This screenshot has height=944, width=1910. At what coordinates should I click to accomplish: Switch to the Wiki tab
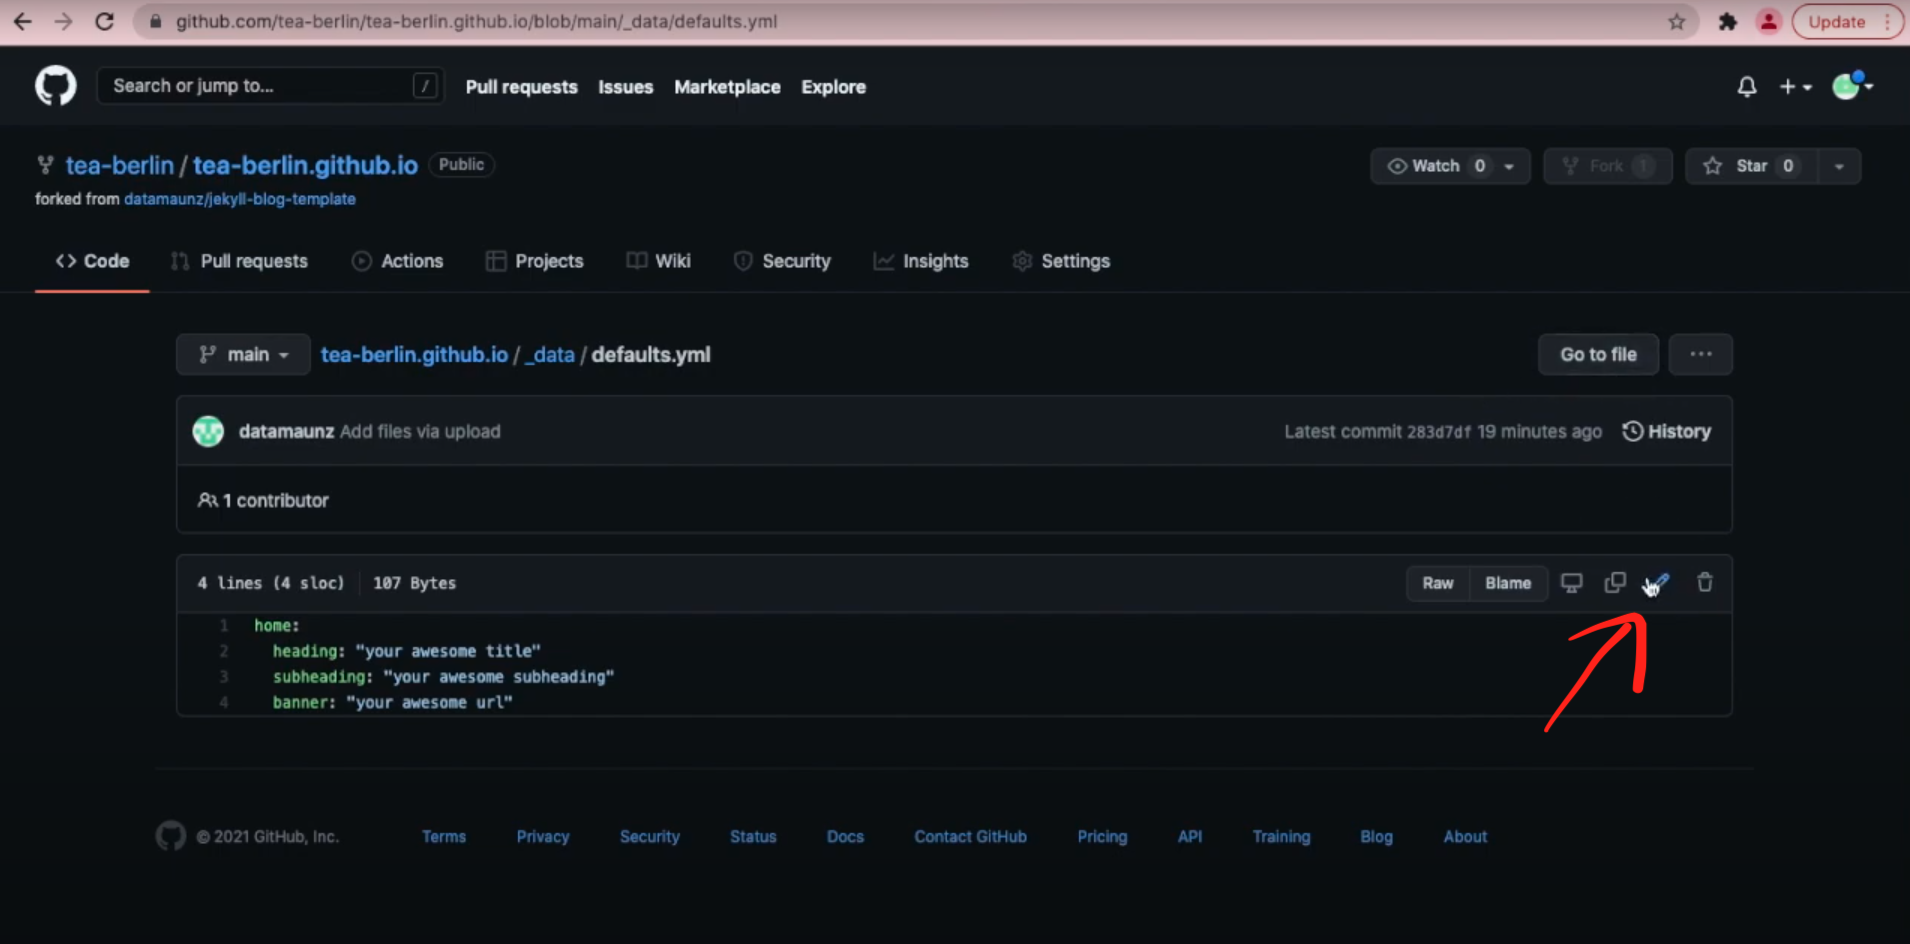pos(658,261)
